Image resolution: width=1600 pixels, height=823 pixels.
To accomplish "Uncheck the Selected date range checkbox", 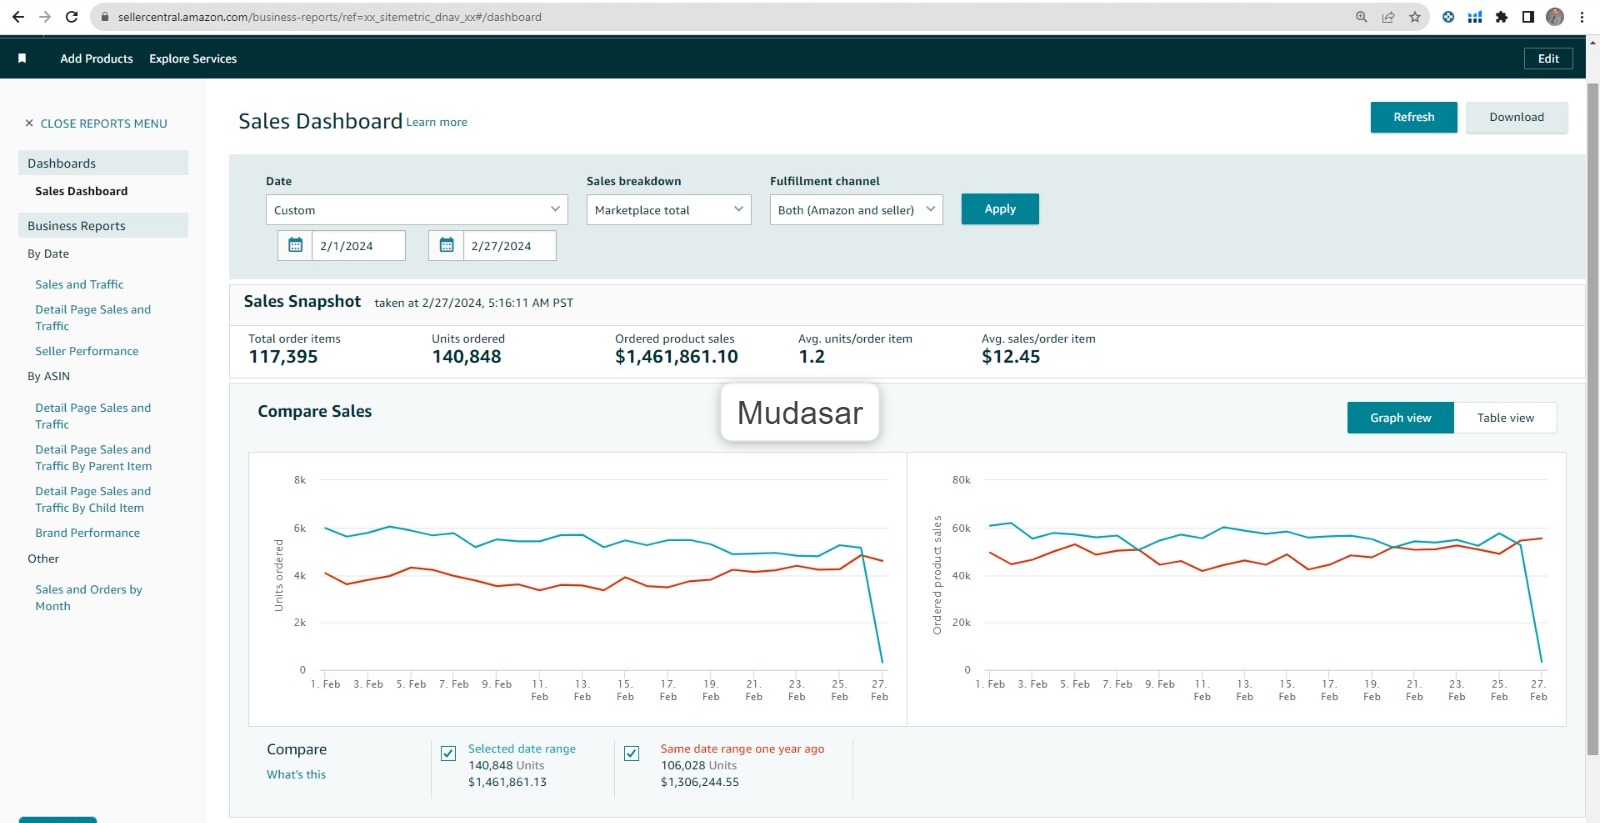I will [x=449, y=753].
